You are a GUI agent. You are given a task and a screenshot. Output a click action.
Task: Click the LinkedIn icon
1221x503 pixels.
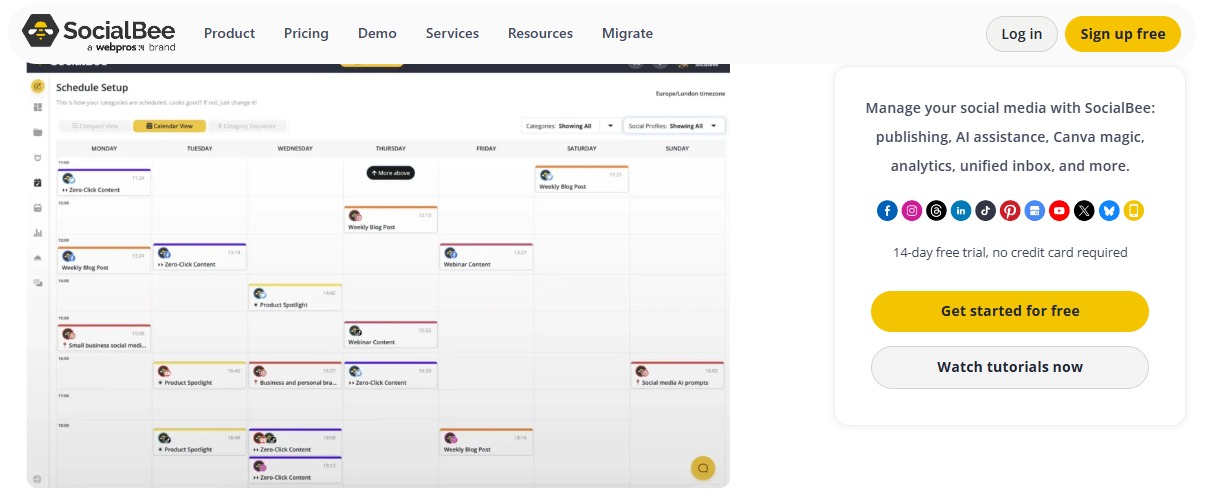[x=961, y=210]
